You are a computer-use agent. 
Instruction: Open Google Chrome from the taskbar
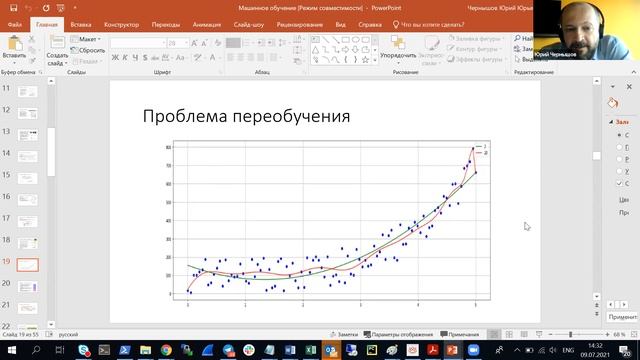click(x=166, y=350)
